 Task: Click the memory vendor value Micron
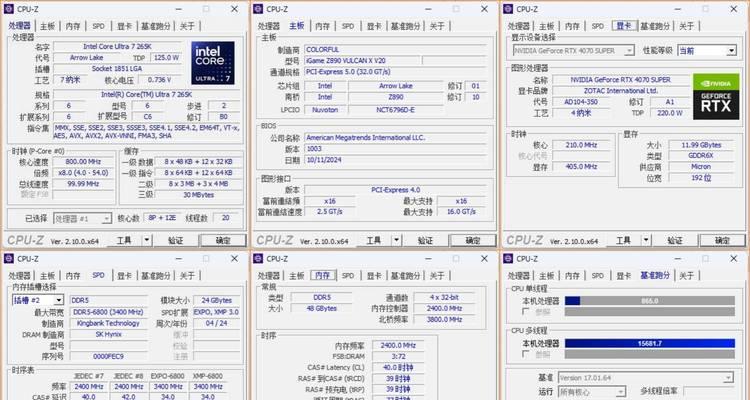pyautogui.click(x=701, y=167)
